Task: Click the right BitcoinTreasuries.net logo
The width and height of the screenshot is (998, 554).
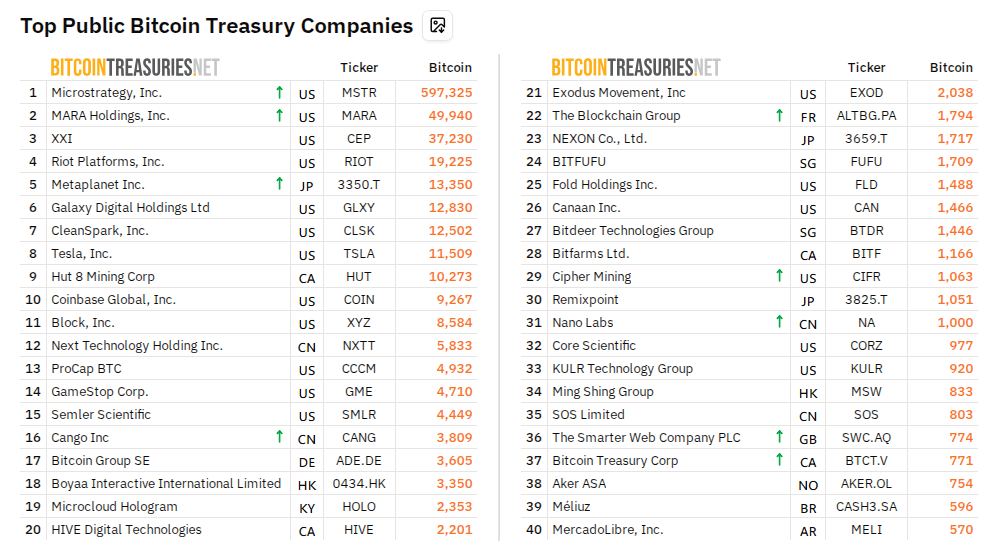Action: (x=636, y=67)
